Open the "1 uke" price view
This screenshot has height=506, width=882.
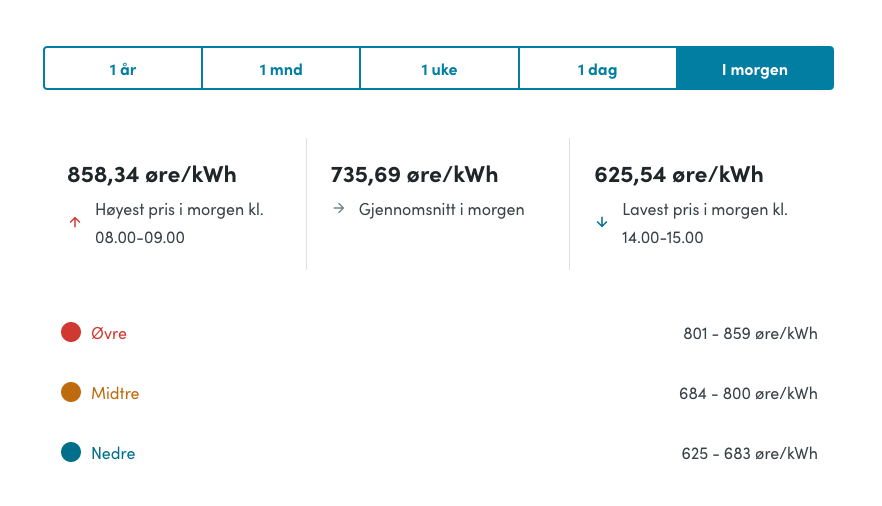tap(439, 69)
